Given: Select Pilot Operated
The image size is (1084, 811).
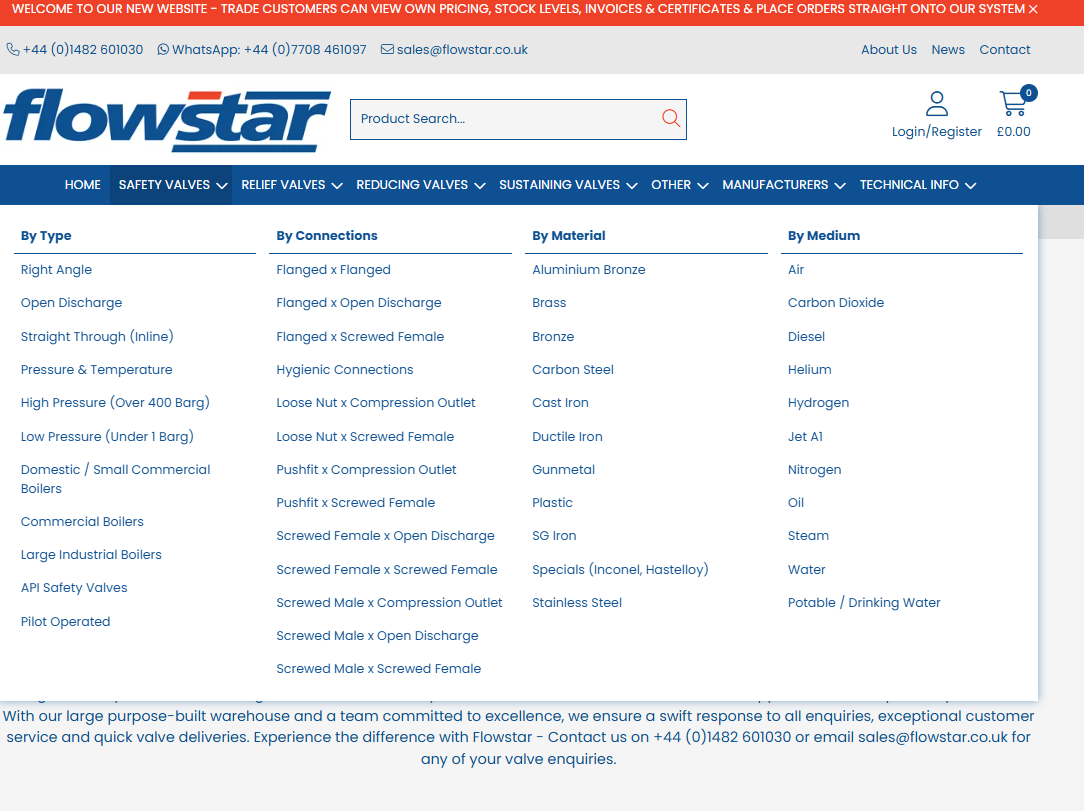Looking at the screenshot, I should pyautogui.click(x=66, y=622).
